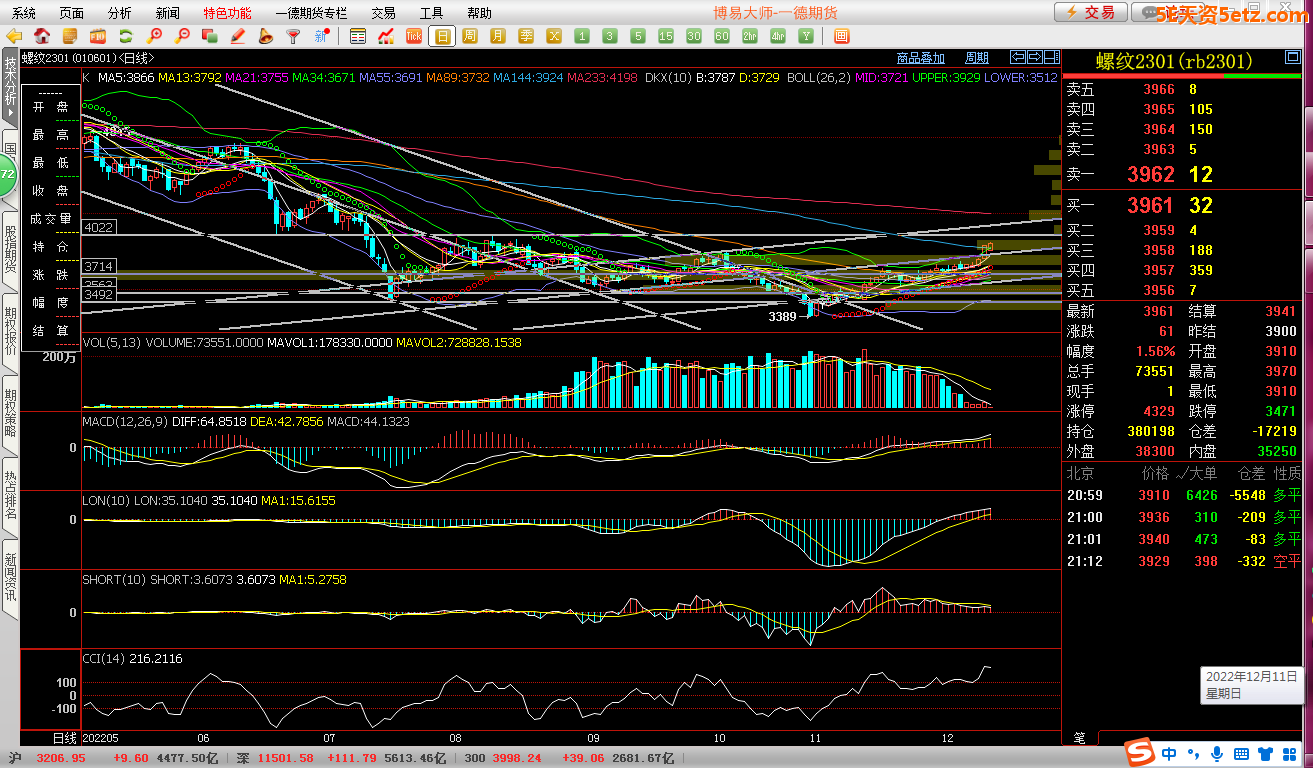Refresh data with the green arrows icon
This screenshot has height=768, width=1313.
click(x=126, y=36)
